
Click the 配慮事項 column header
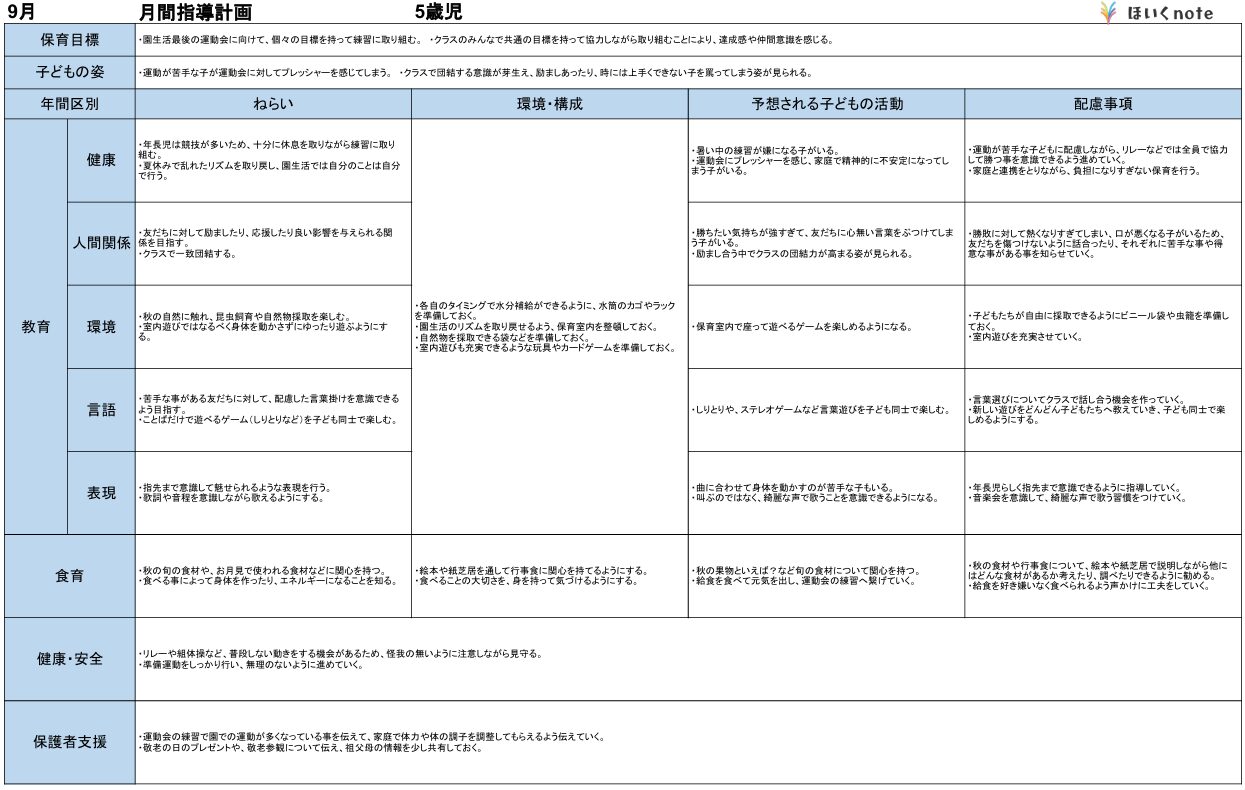point(1103,104)
